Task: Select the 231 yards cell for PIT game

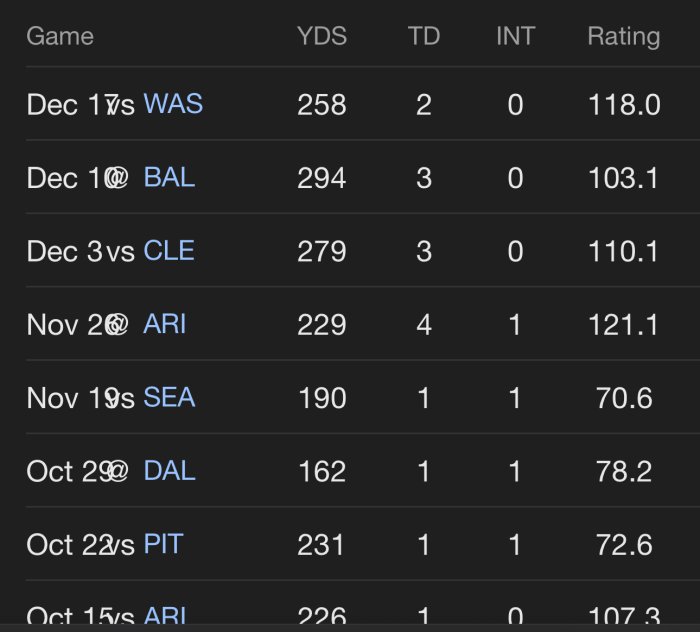Action: pyautogui.click(x=322, y=545)
